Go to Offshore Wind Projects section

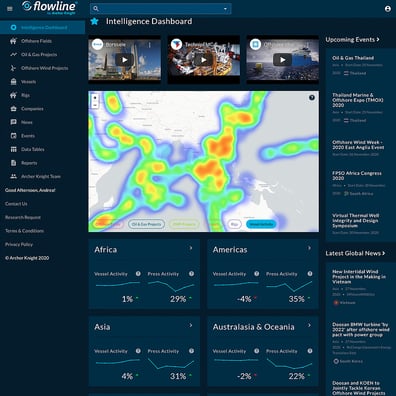(x=43, y=68)
